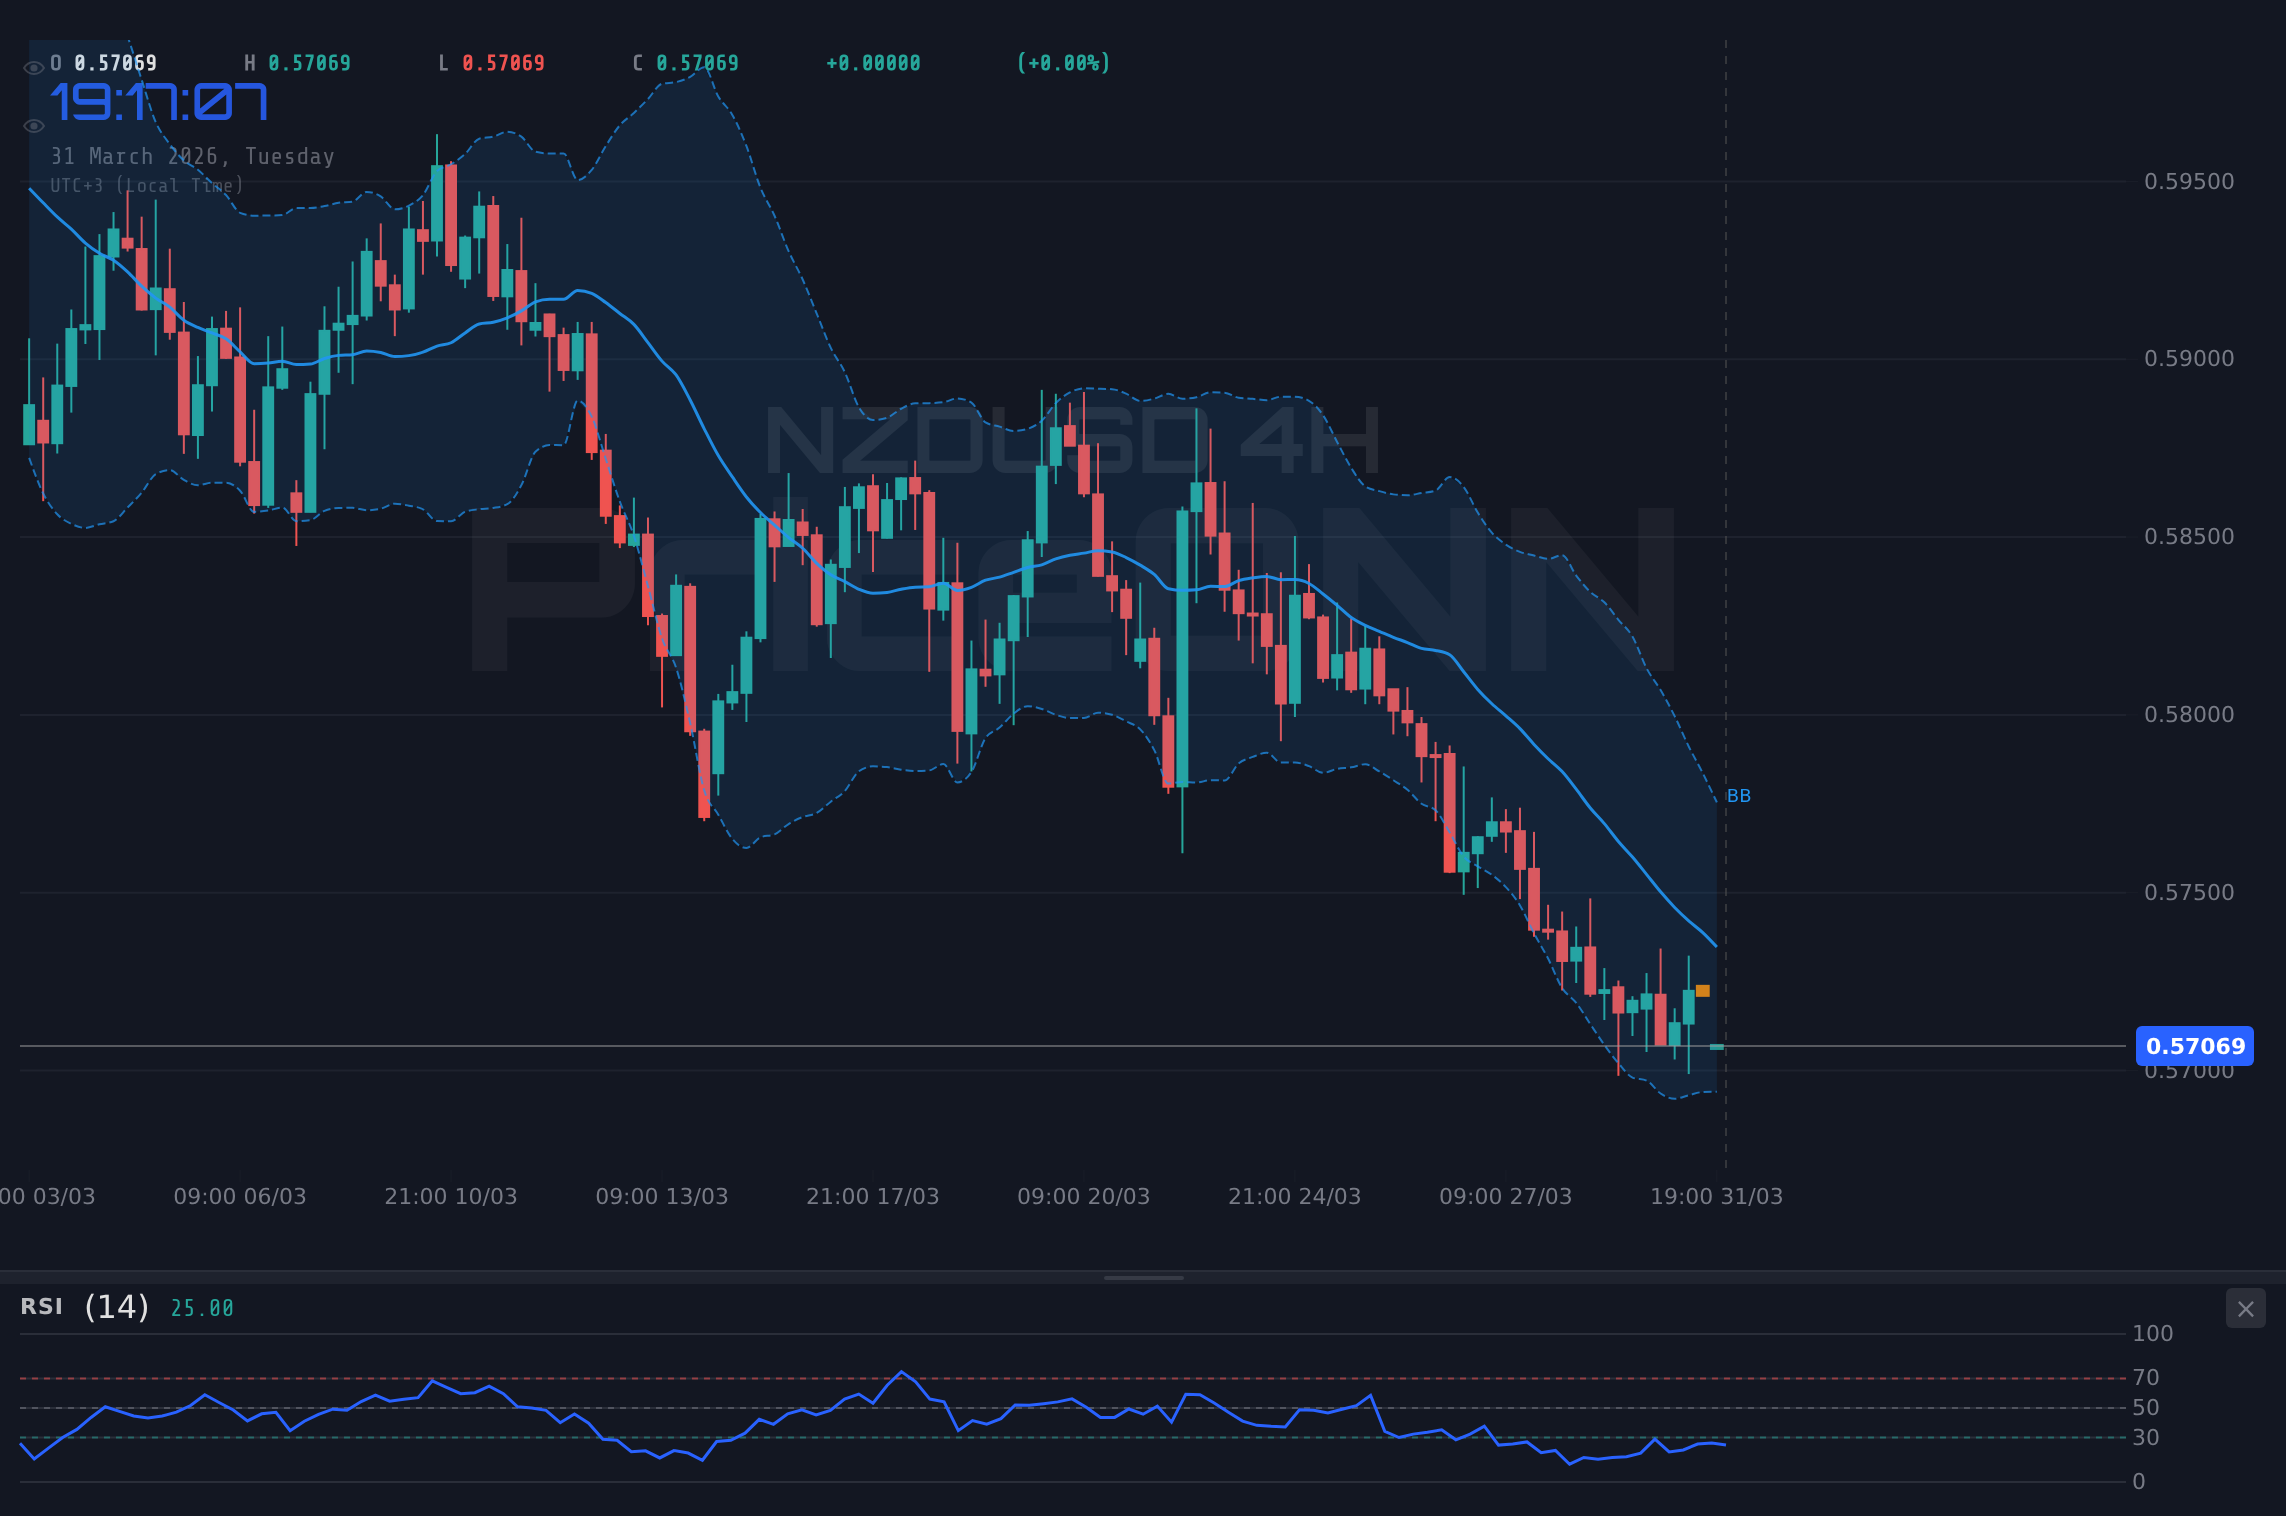Close the RSI indicator panel
This screenshot has width=2286, height=1516.
(x=2245, y=1308)
